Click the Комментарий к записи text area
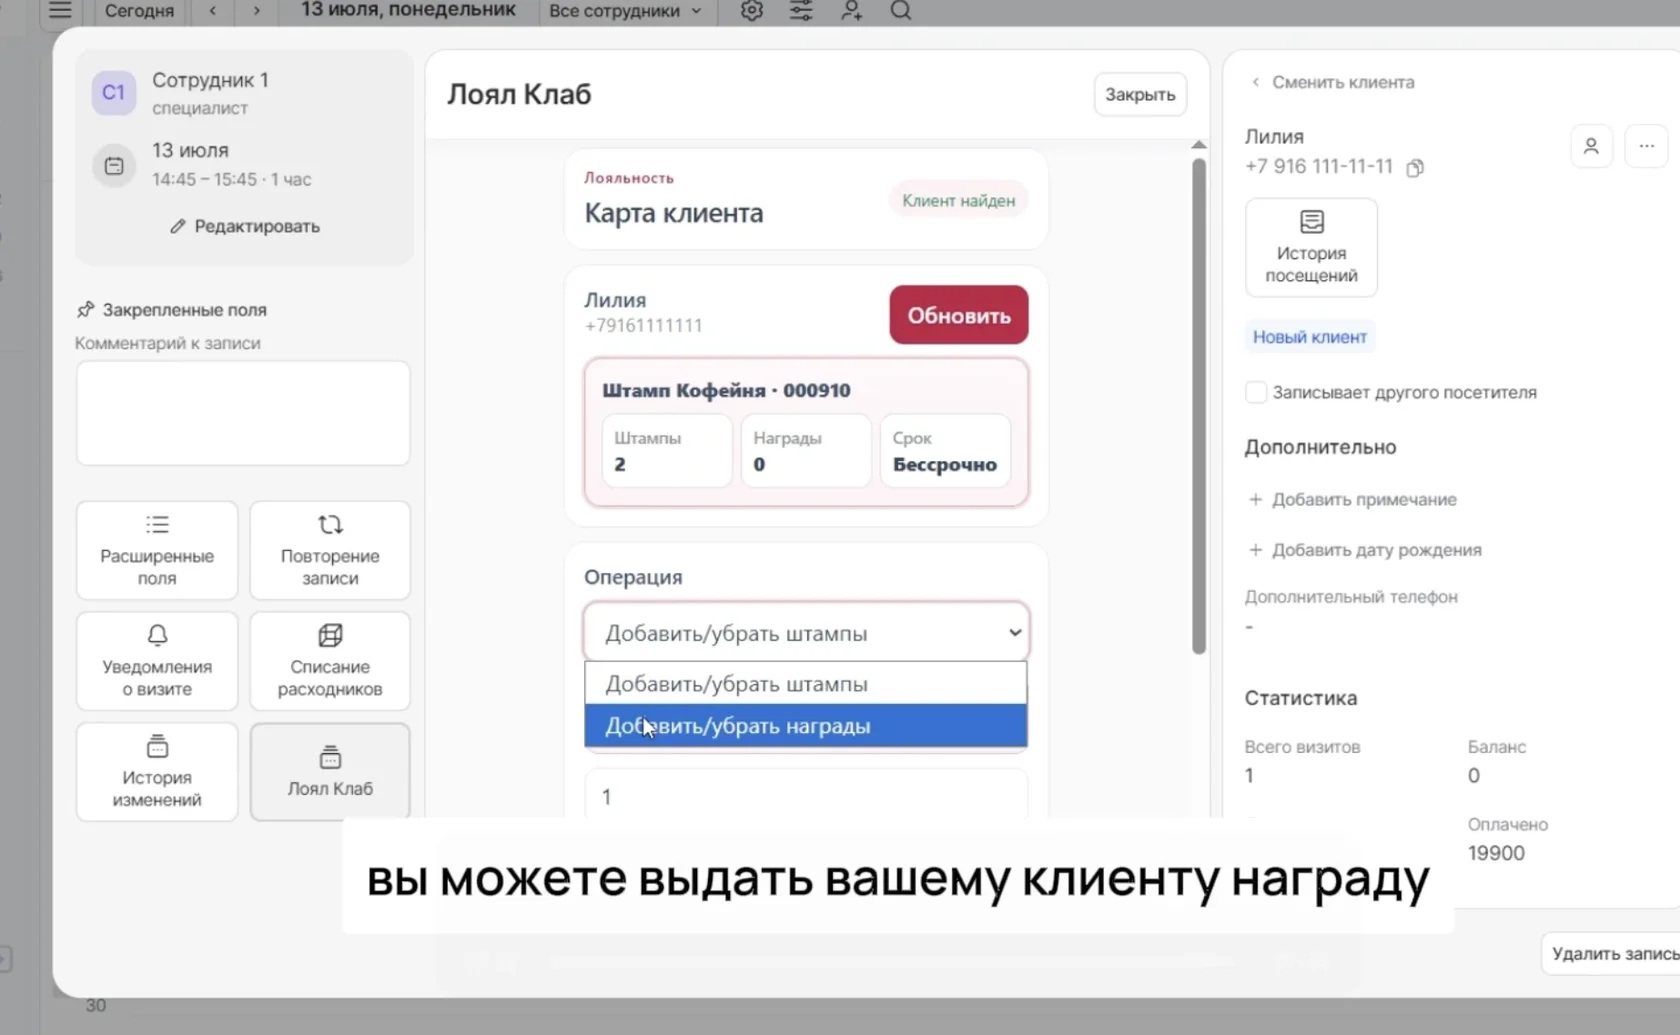1680x1035 pixels. (x=243, y=413)
